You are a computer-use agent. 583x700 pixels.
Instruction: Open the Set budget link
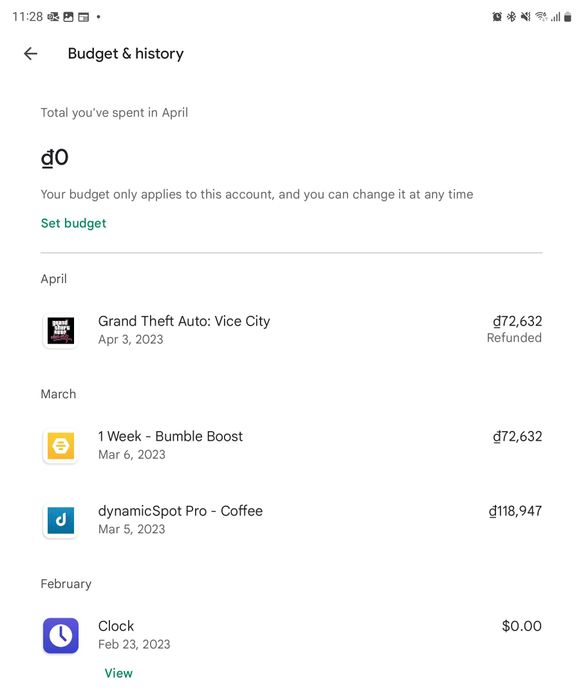(x=74, y=223)
